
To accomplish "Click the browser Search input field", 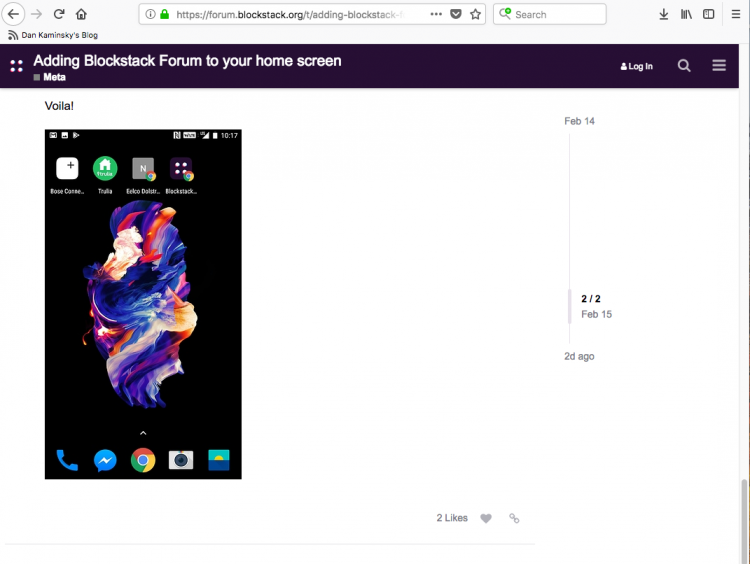I will coord(550,14).
